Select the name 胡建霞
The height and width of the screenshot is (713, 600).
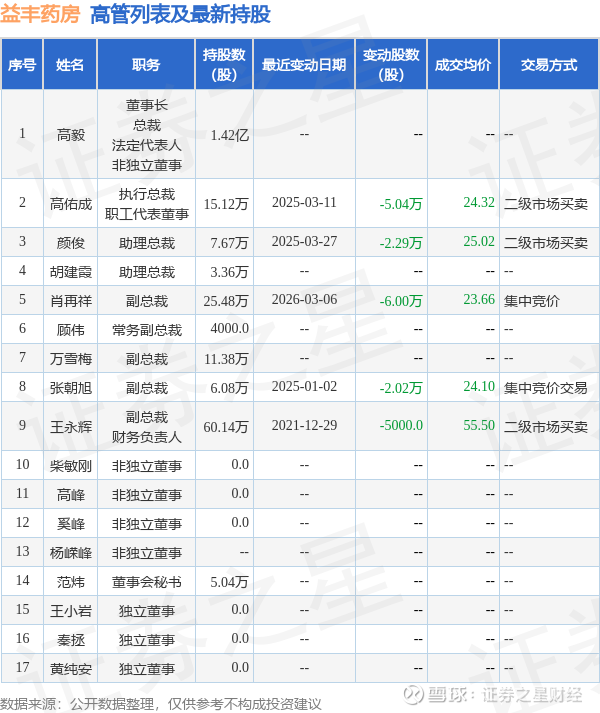click(71, 272)
